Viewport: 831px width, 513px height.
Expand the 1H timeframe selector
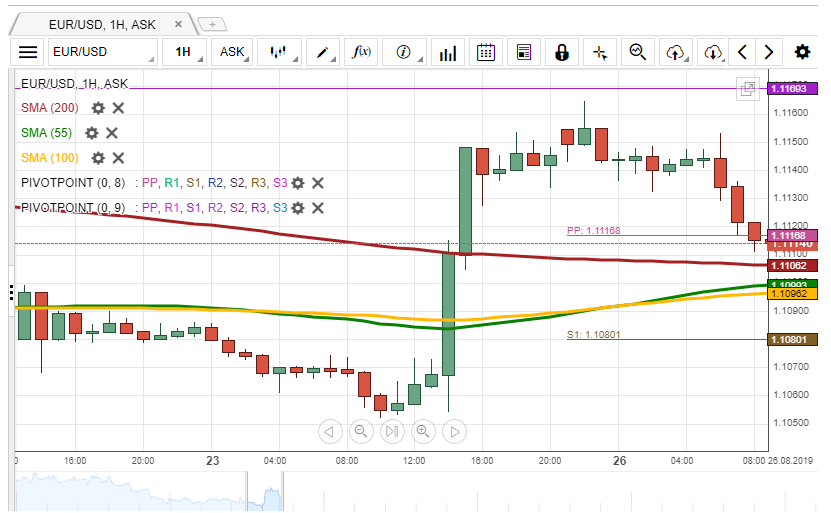pyautogui.click(x=185, y=52)
